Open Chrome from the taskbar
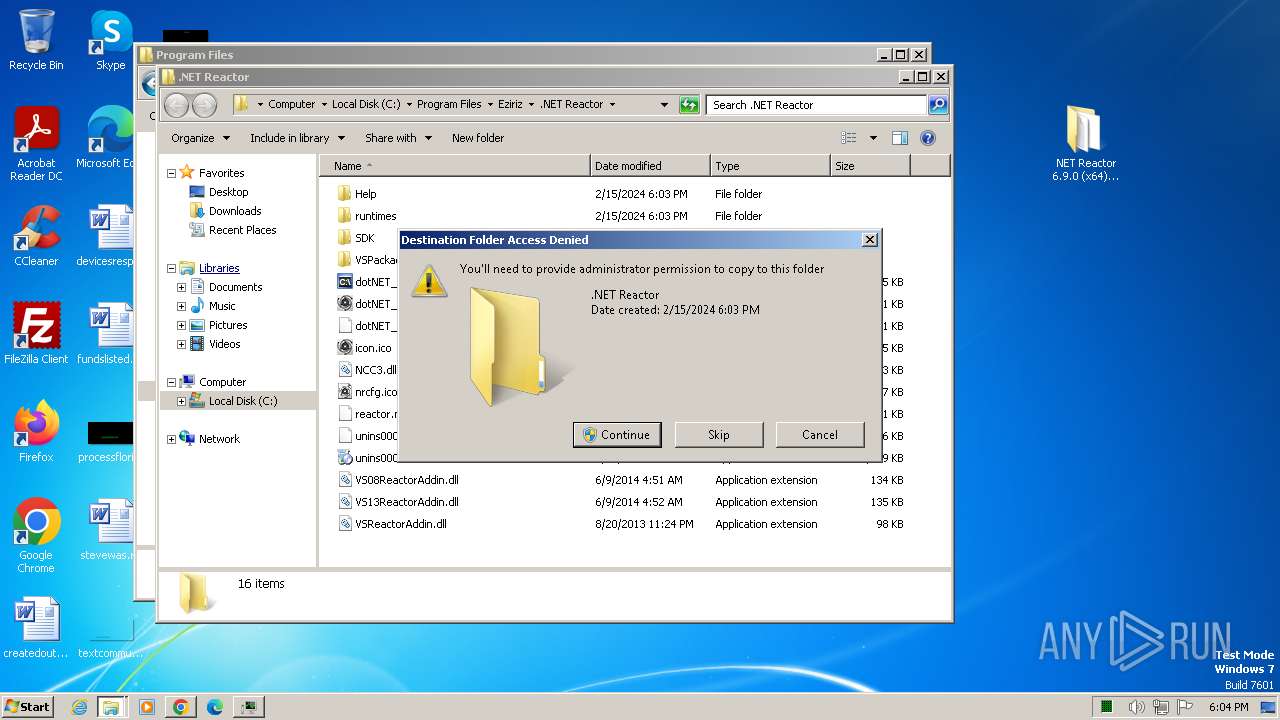Screen dimensions: 1280x720 [x=181, y=707]
